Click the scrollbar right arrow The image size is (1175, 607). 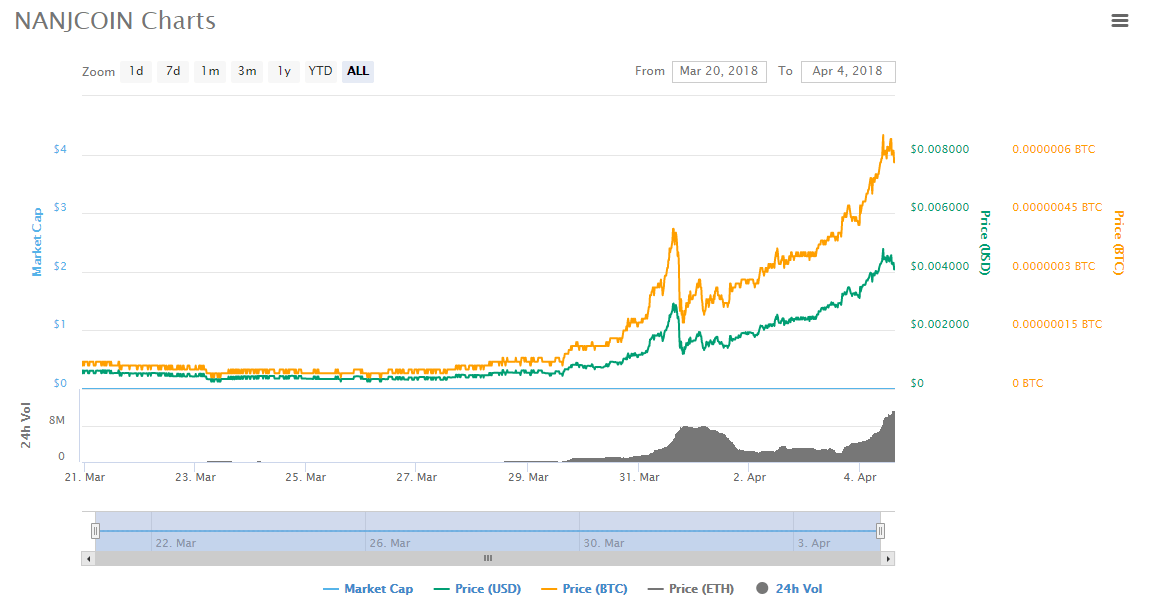tap(888, 558)
